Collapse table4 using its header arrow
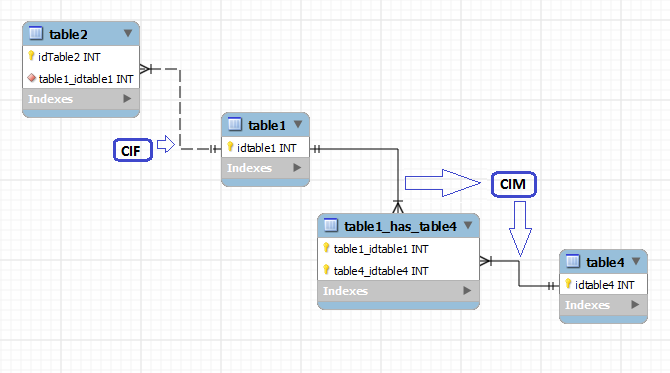The height and width of the screenshot is (373, 670). pos(636,261)
